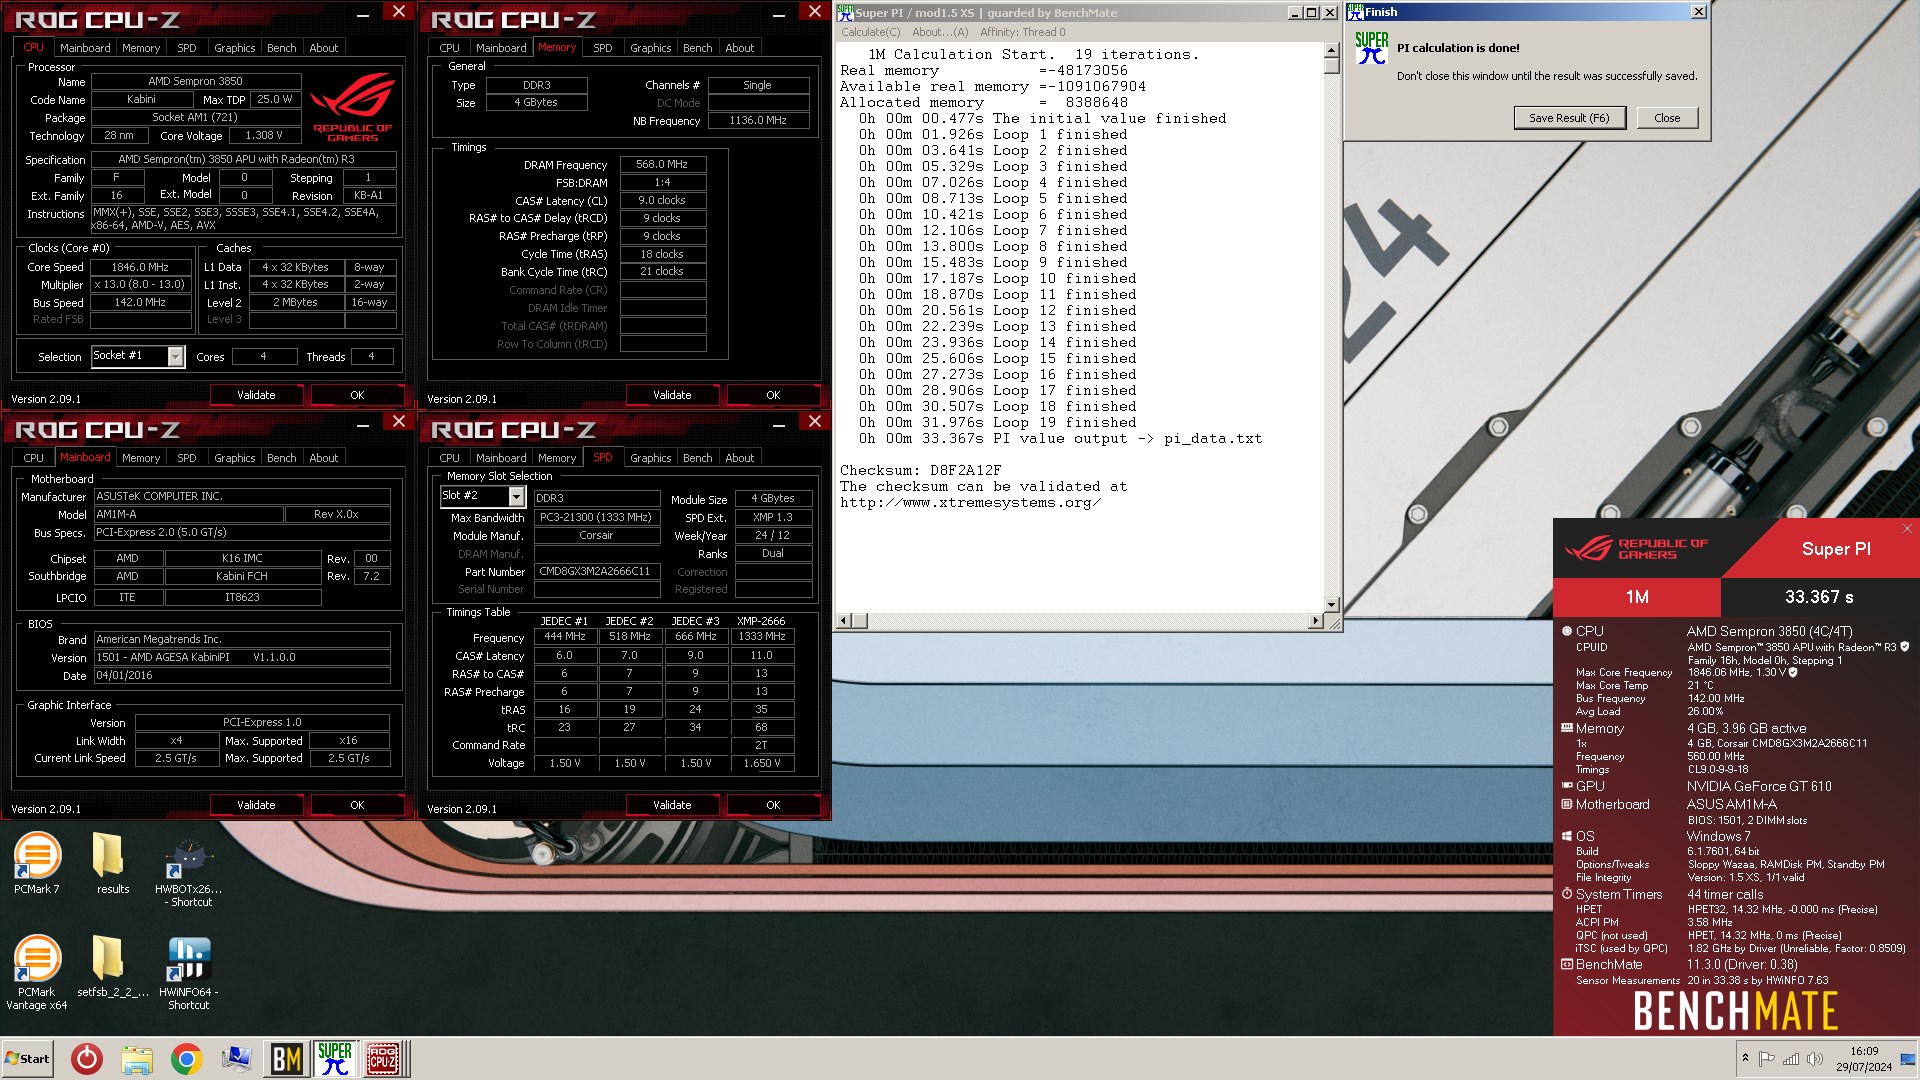The height and width of the screenshot is (1080, 1920).
Task: Switch to SPD tab in Memory window
Action: pyautogui.click(x=602, y=48)
